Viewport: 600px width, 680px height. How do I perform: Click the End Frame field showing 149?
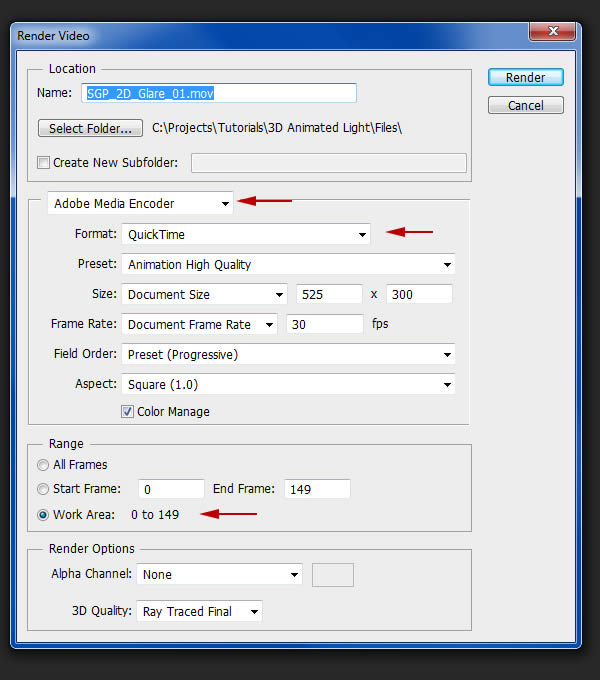click(317, 489)
